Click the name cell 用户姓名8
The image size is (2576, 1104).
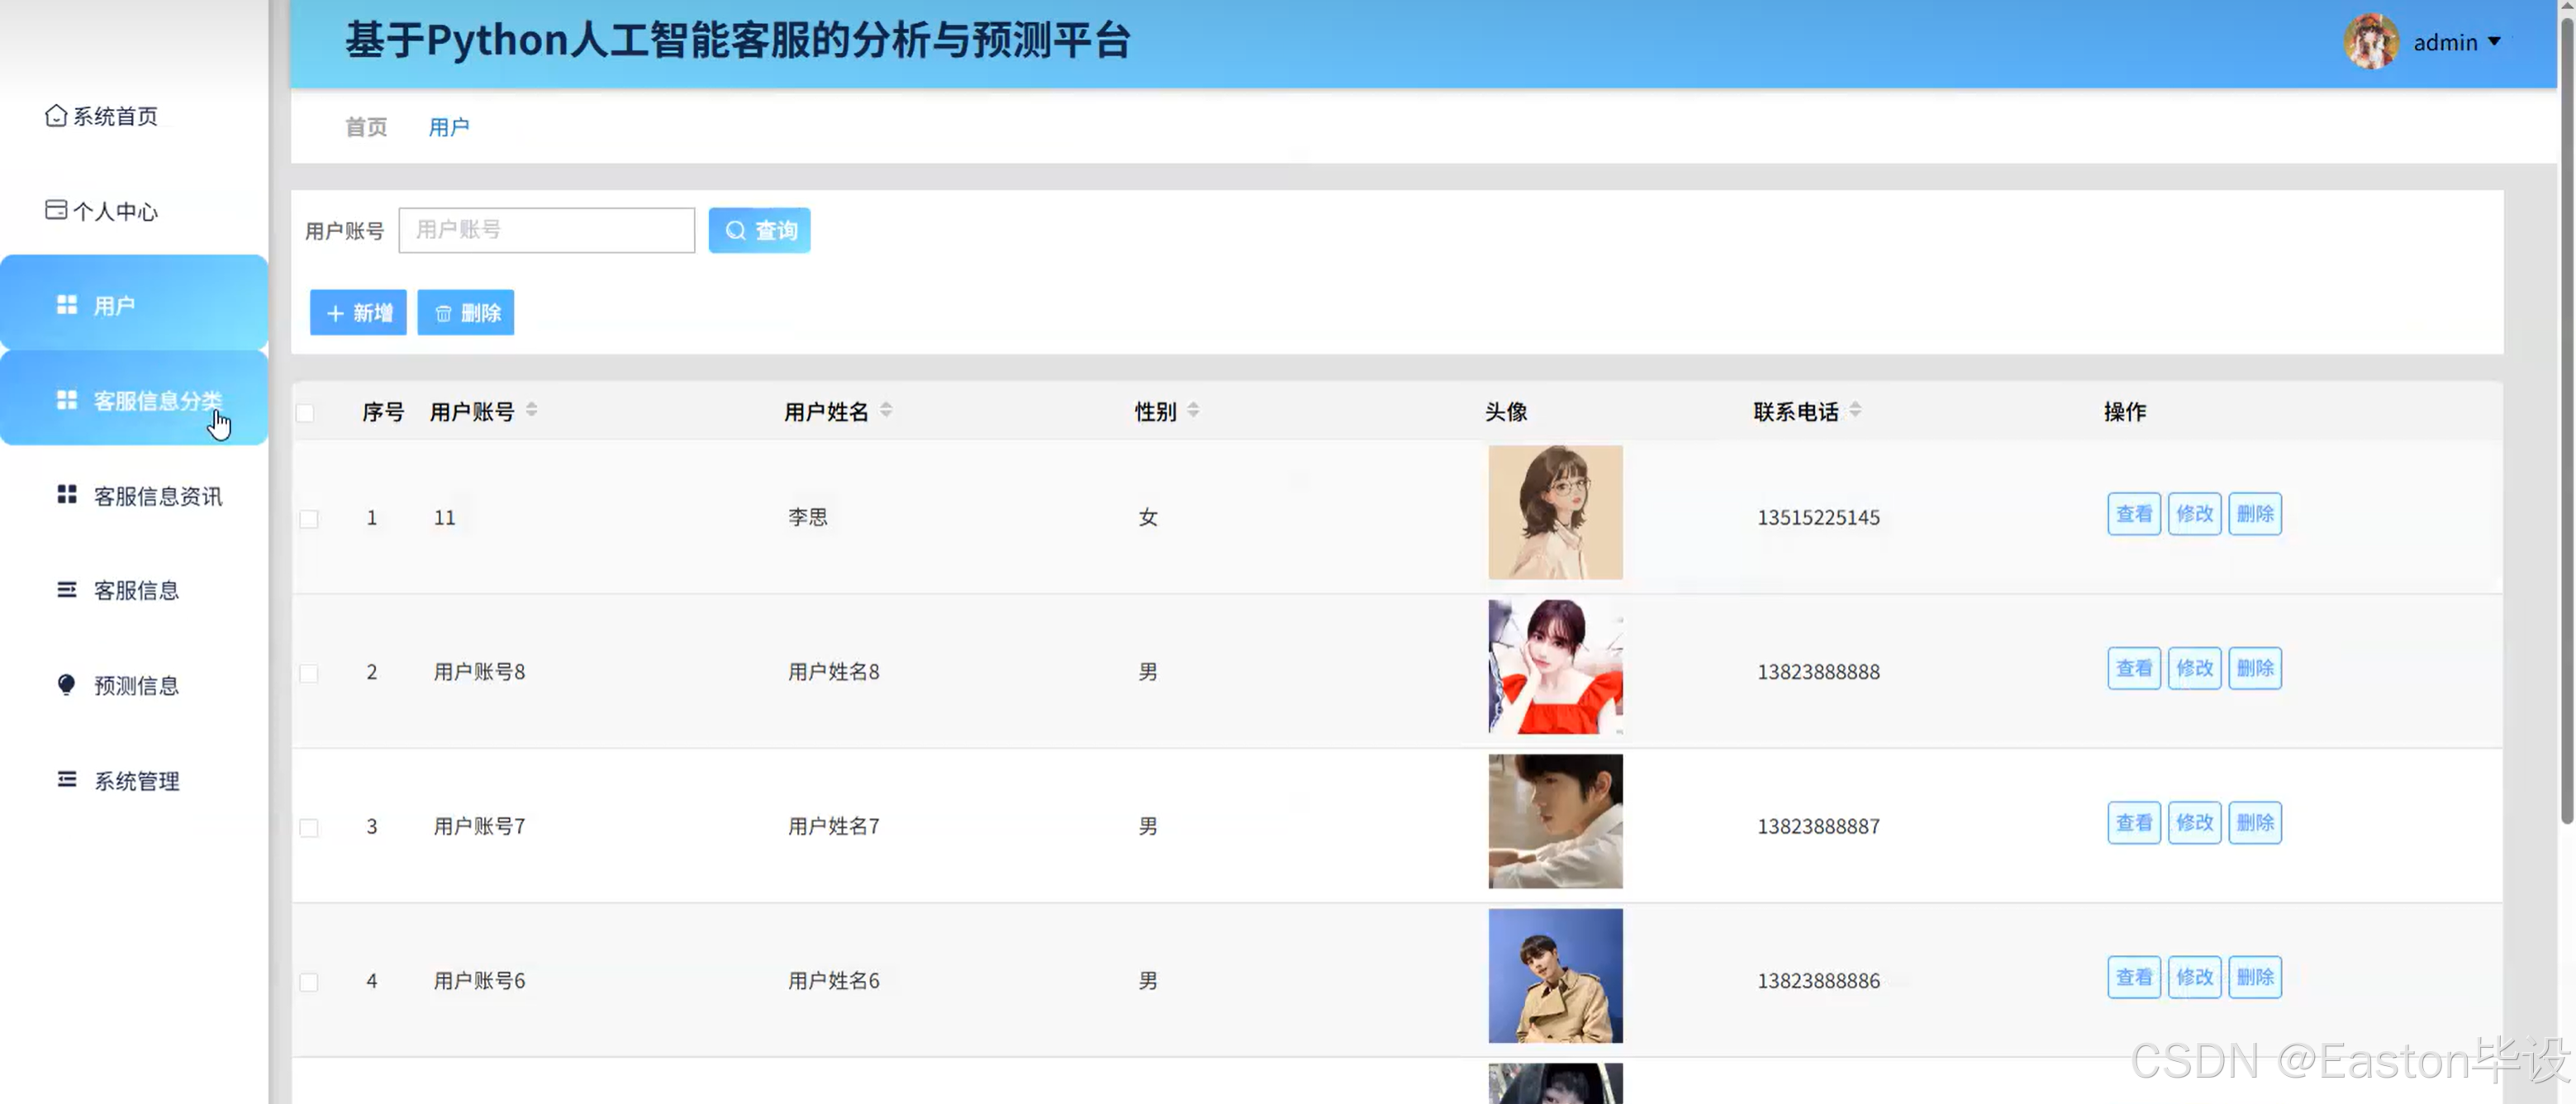click(x=834, y=672)
